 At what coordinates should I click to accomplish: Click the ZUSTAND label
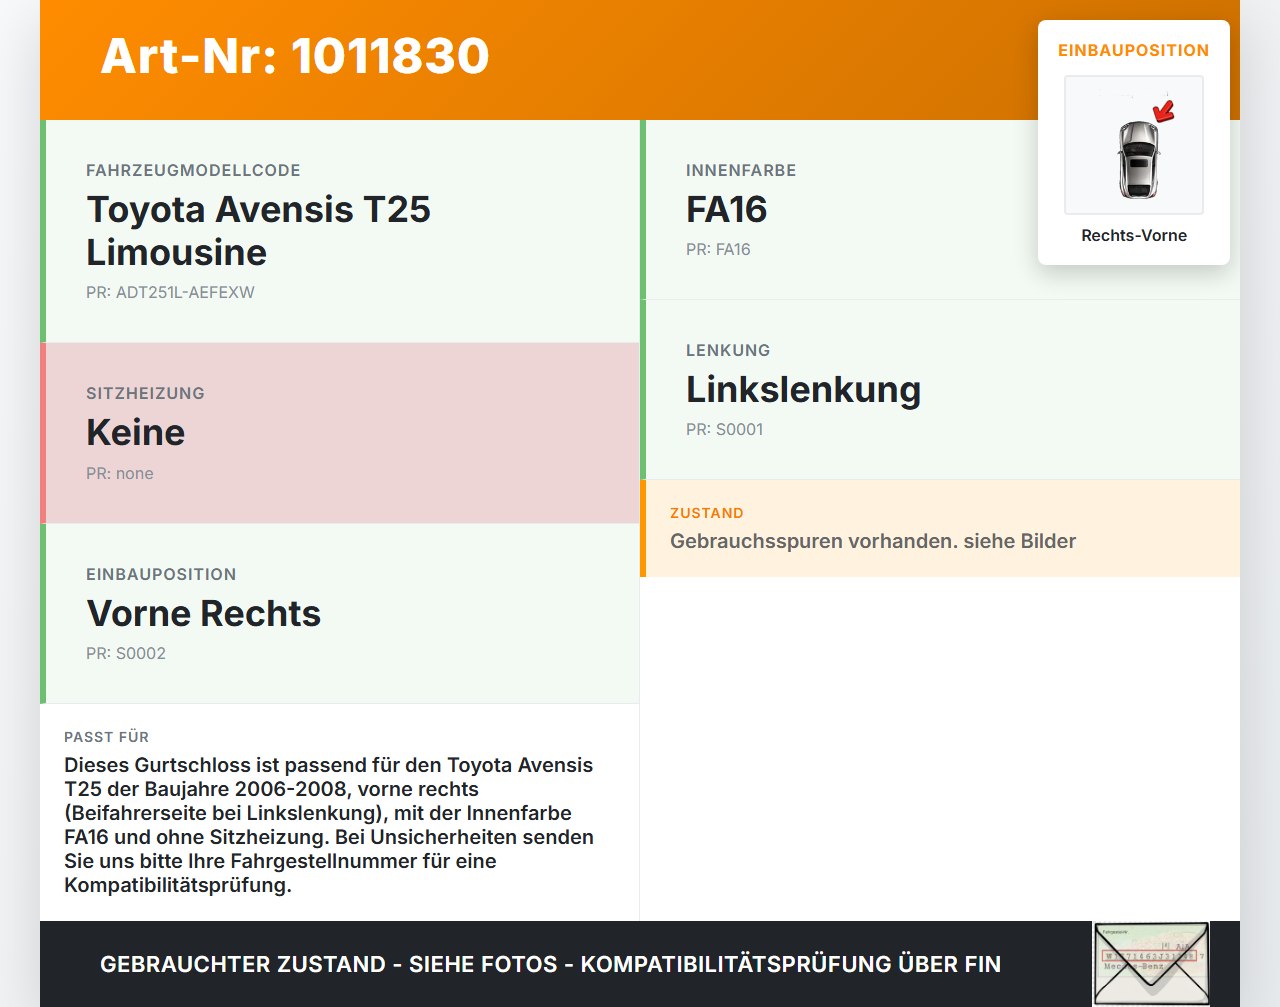click(707, 513)
